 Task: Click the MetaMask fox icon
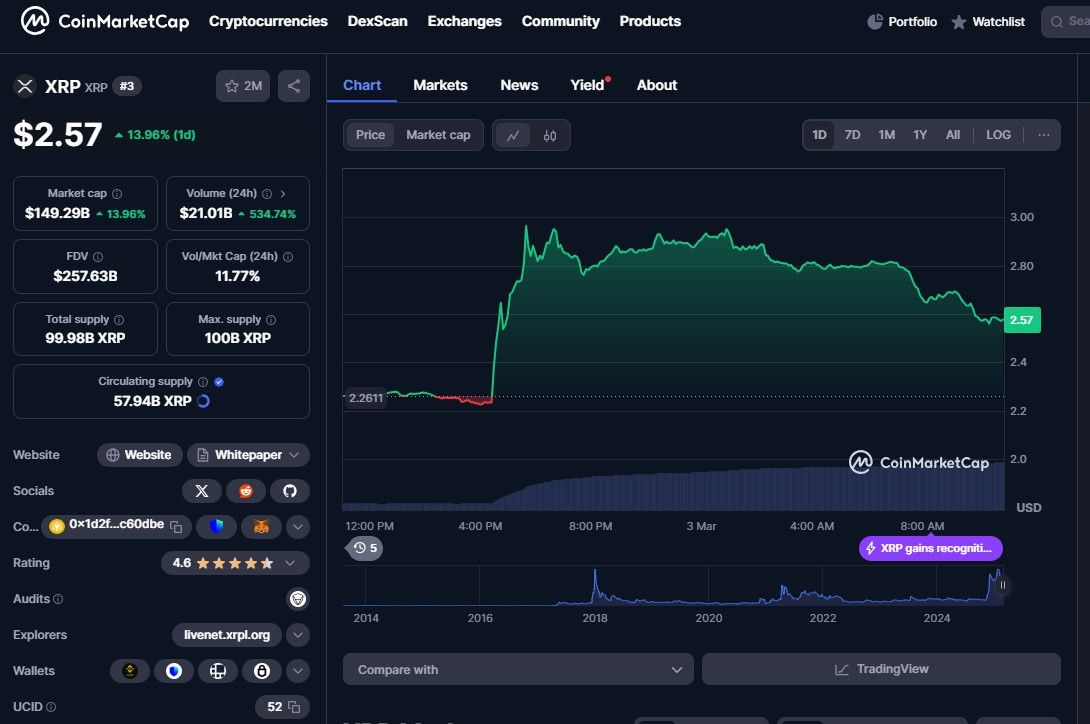(261, 527)
